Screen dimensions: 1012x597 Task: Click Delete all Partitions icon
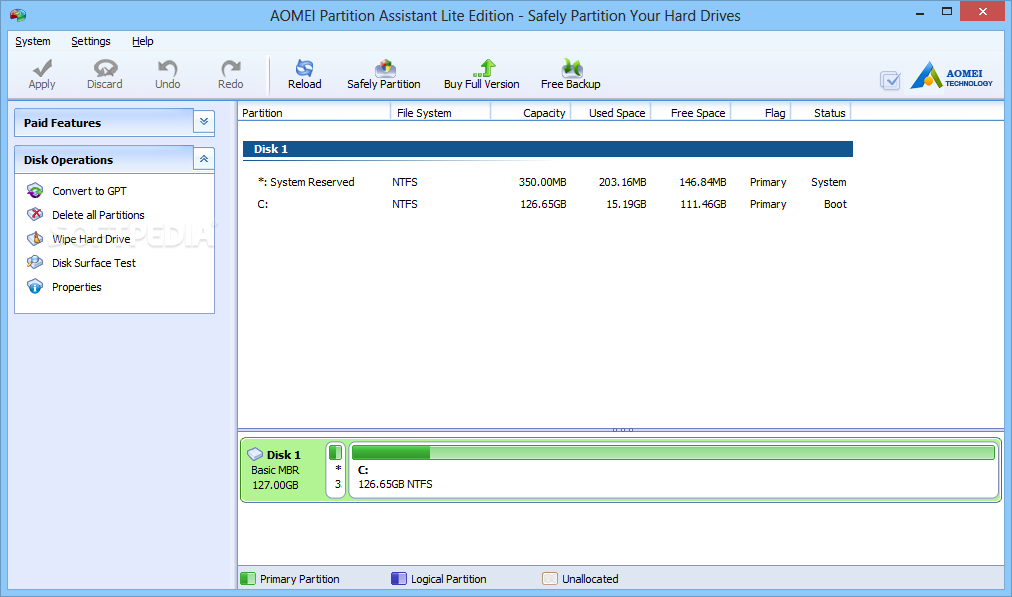[35, 214]
